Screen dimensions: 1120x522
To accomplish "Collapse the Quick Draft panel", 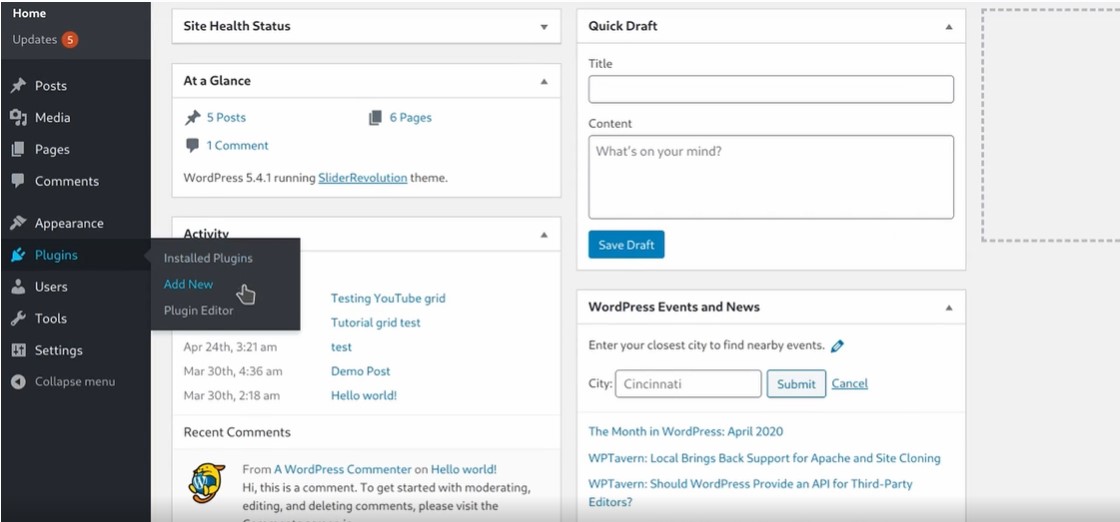I will (x=949, y=26).
